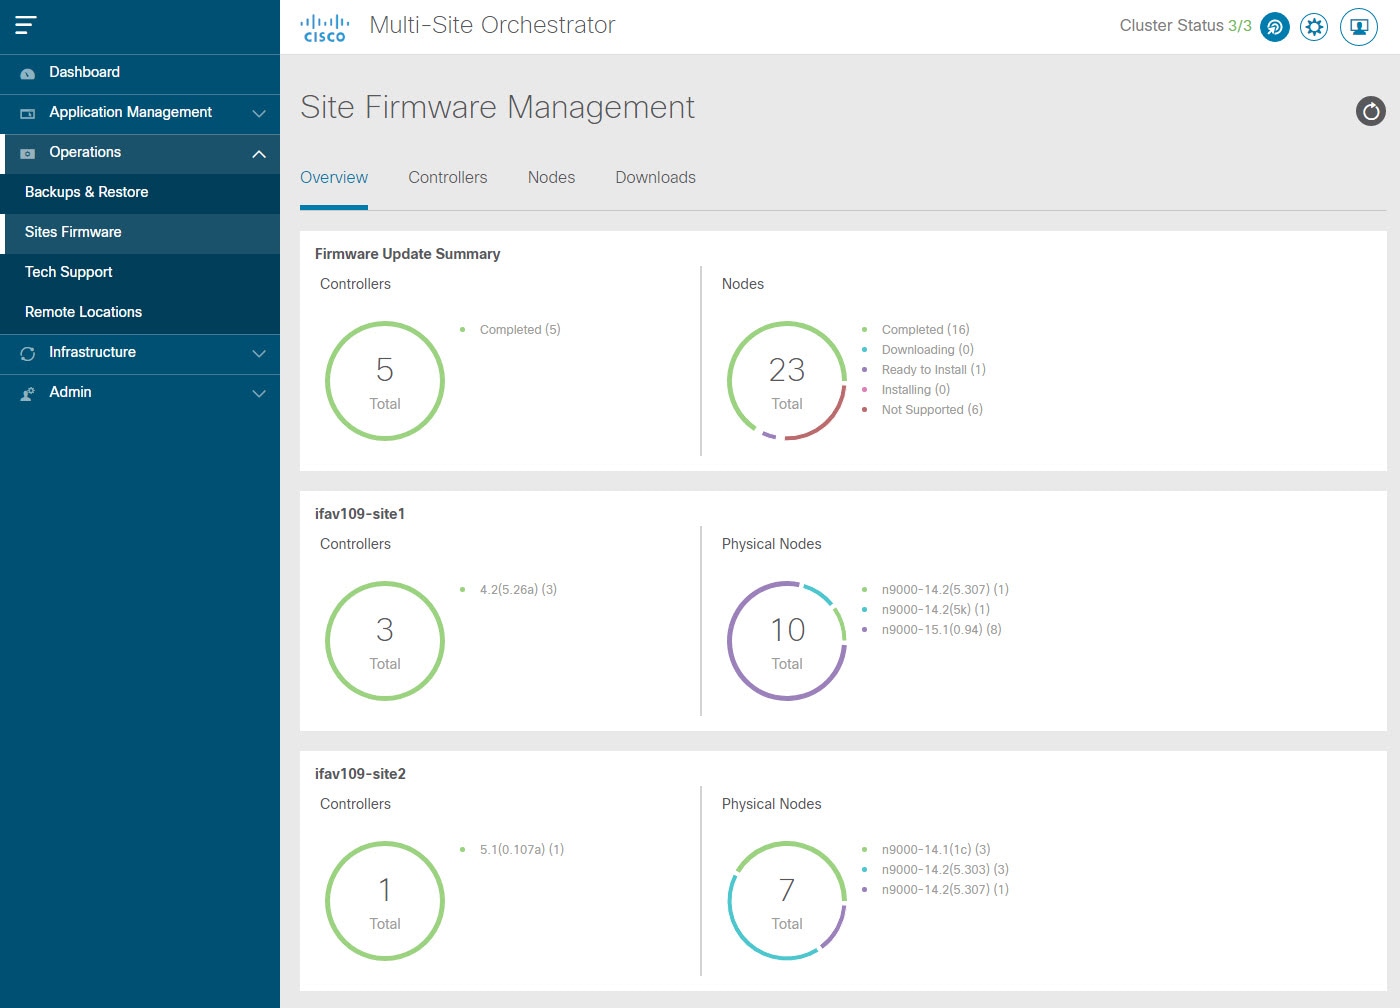Screen dimensions: 1400x1008
Task: Click the ifav109-site2 7 Total nodes donut
Action: tap(787, 901)
